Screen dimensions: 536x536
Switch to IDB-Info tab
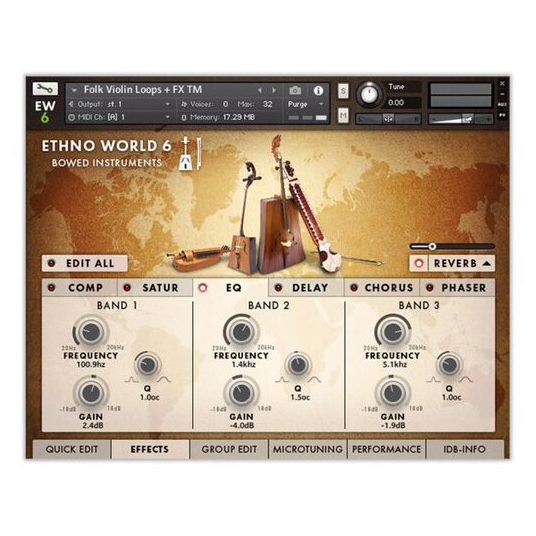tap(465, 449)
